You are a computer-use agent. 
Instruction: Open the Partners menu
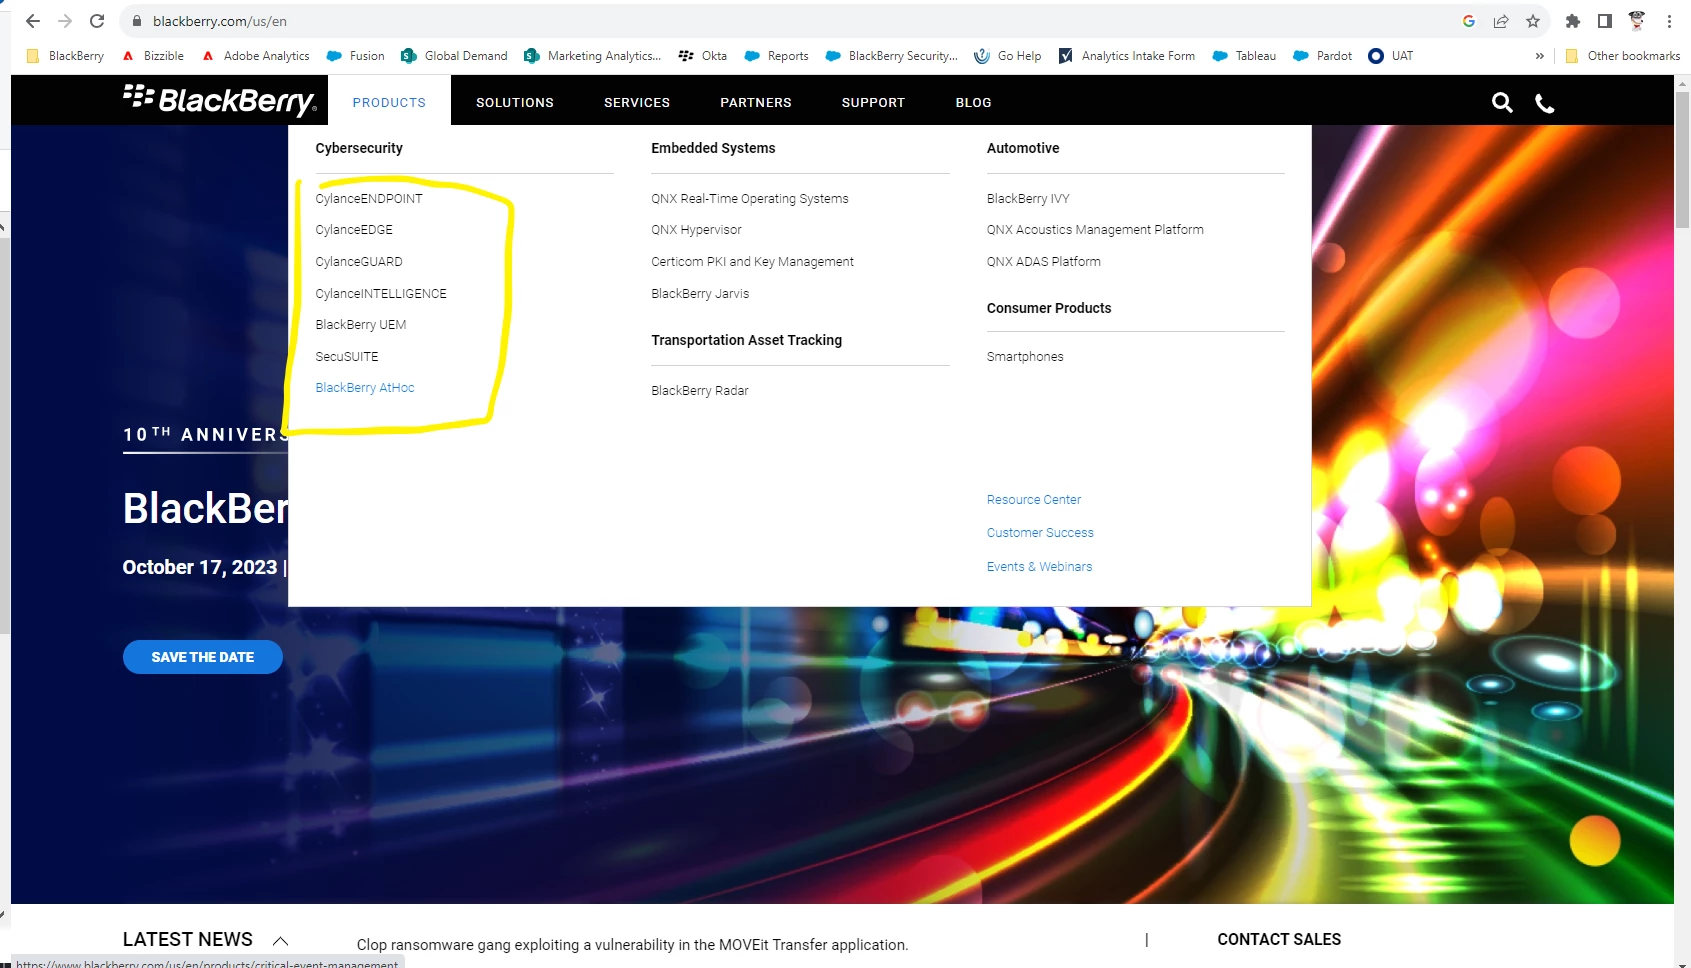point(756,103)
